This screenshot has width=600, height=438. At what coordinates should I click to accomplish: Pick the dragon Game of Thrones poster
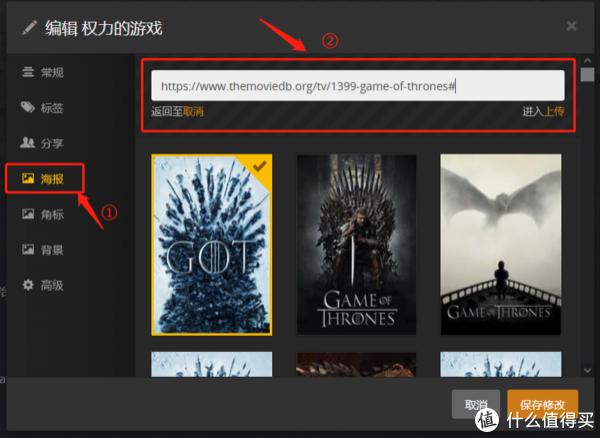click(x=500, y=244)
